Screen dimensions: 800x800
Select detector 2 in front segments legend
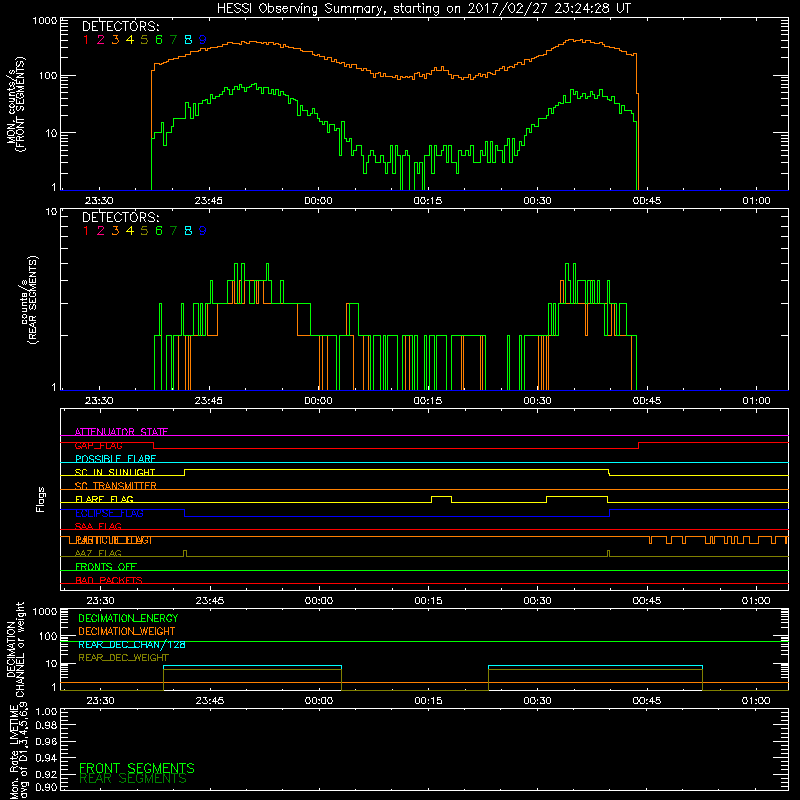point(101,40)
